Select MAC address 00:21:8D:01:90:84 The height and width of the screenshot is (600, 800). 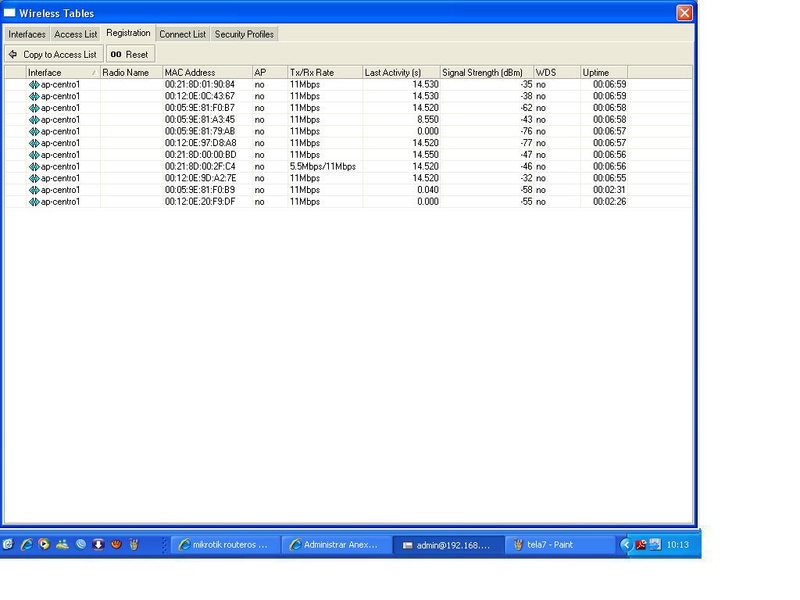[200, 85]
